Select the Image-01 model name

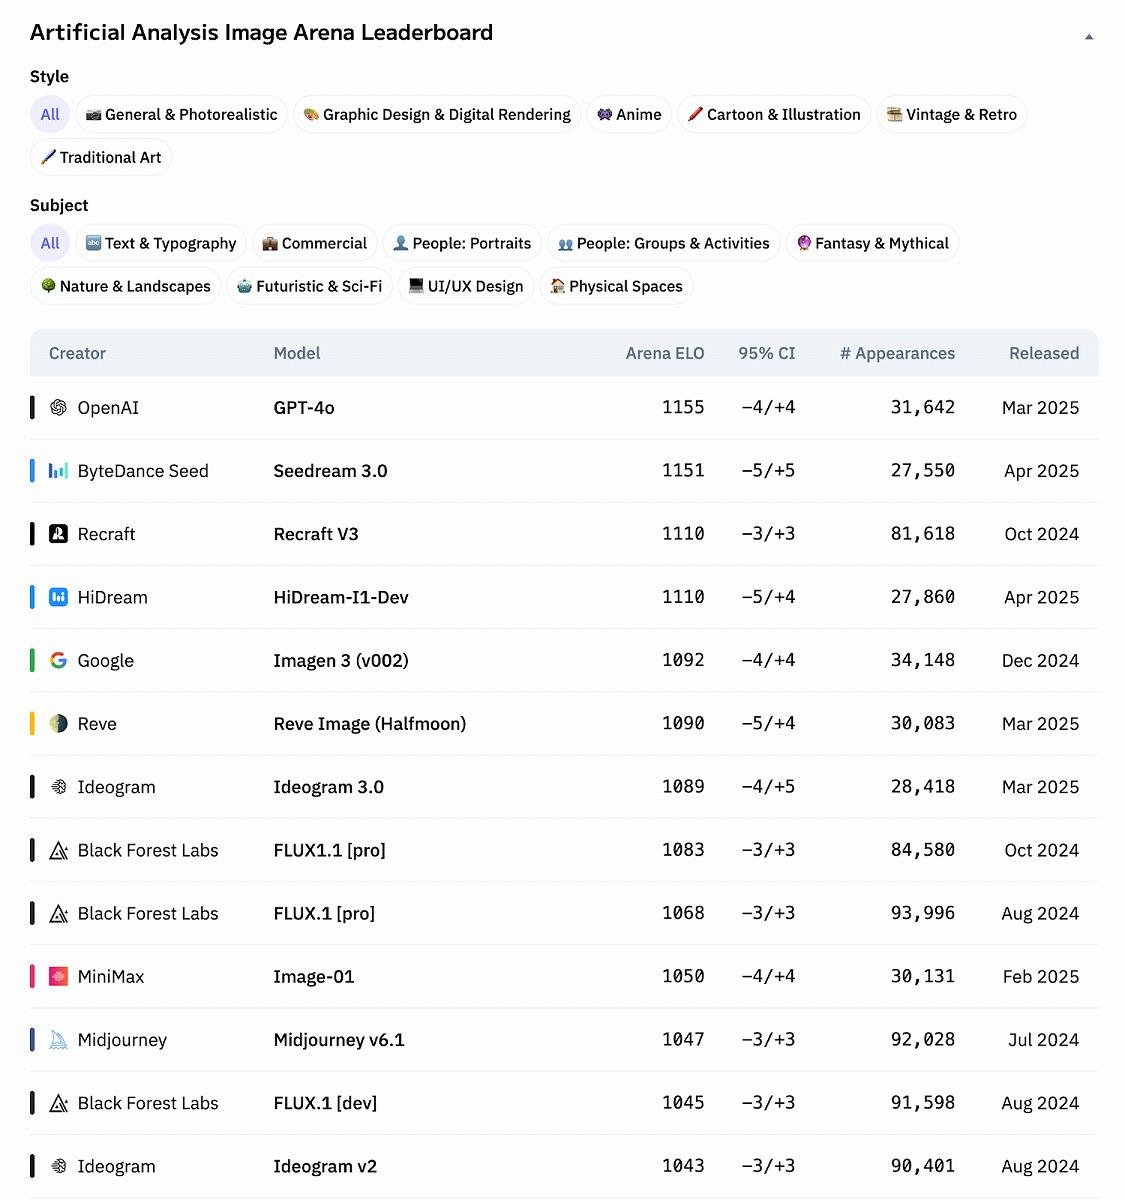pyautogui.click(x=314, y=976)
